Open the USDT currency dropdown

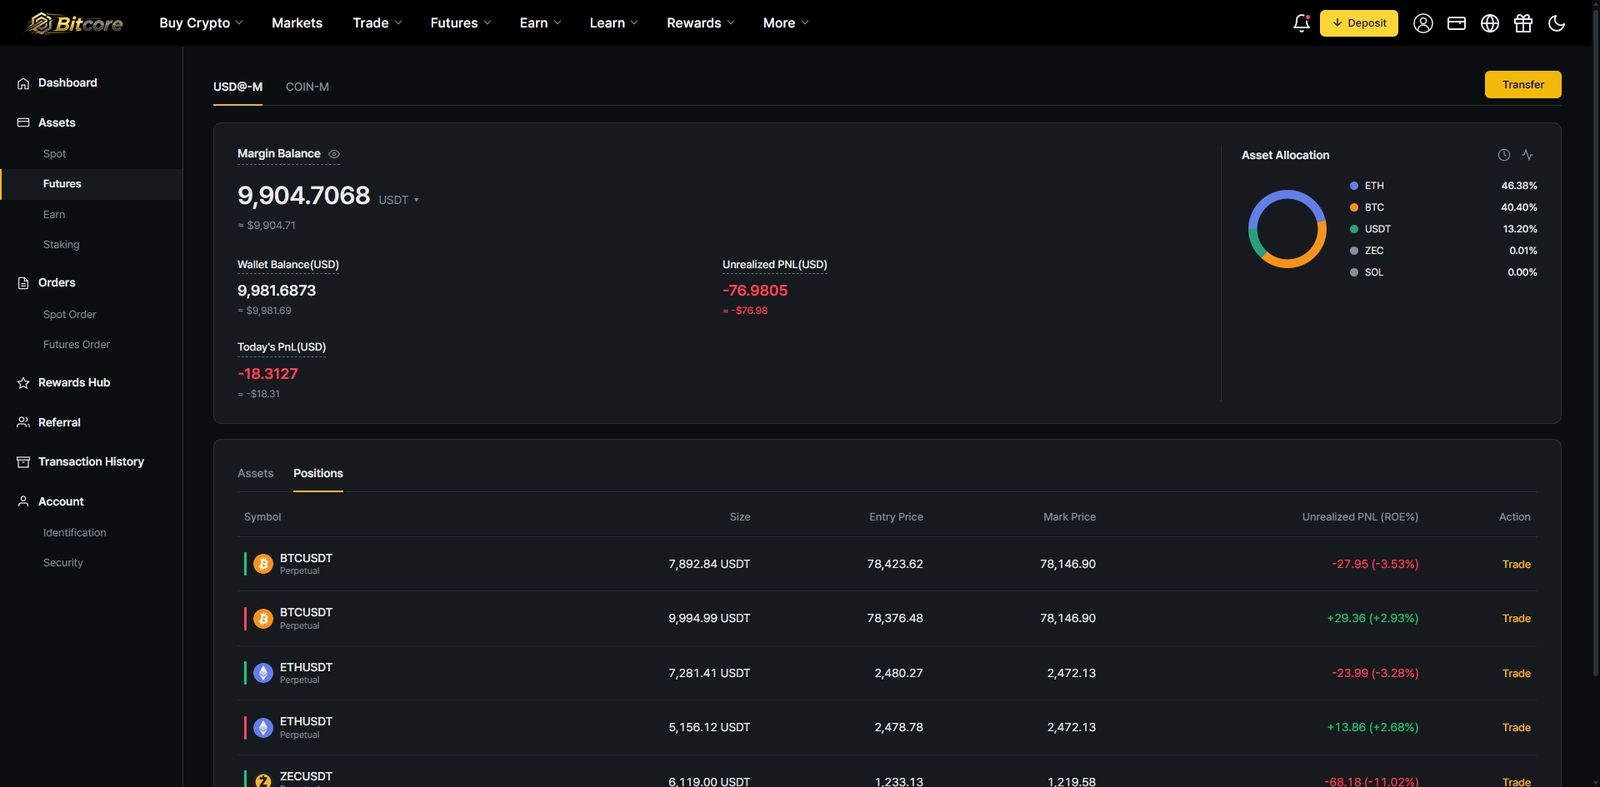pyautogui.click(x=398, y=200)
